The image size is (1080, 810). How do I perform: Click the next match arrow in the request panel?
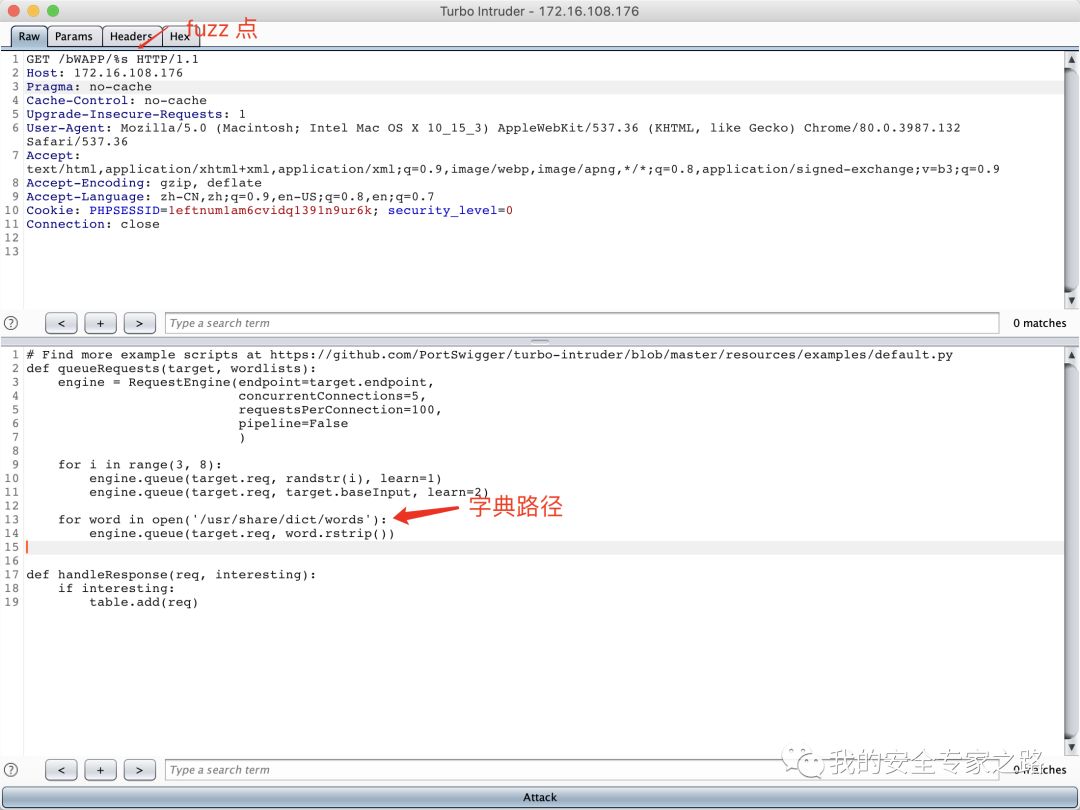(139, 322)
